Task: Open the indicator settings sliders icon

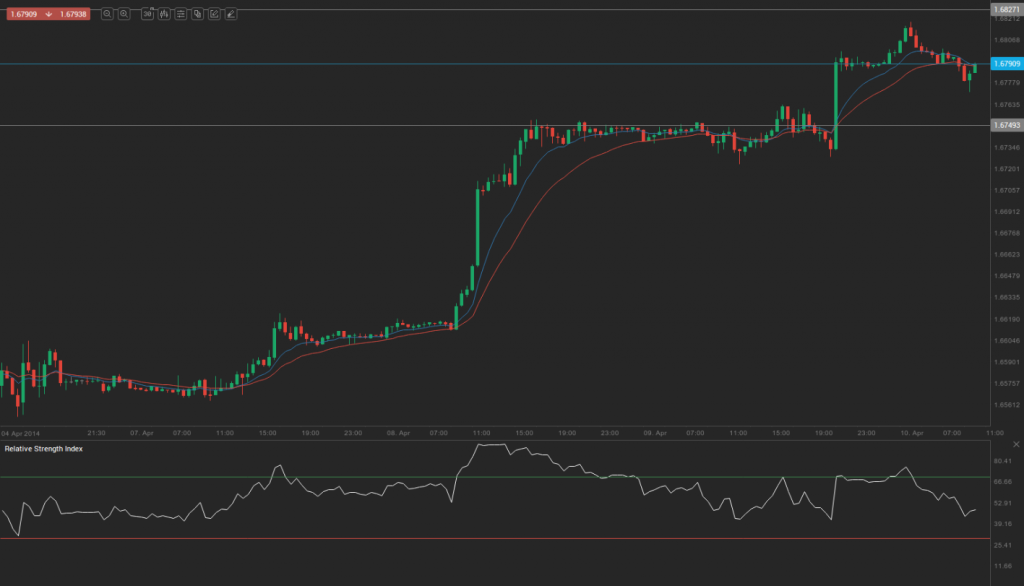Action: [x=181, y=14]
